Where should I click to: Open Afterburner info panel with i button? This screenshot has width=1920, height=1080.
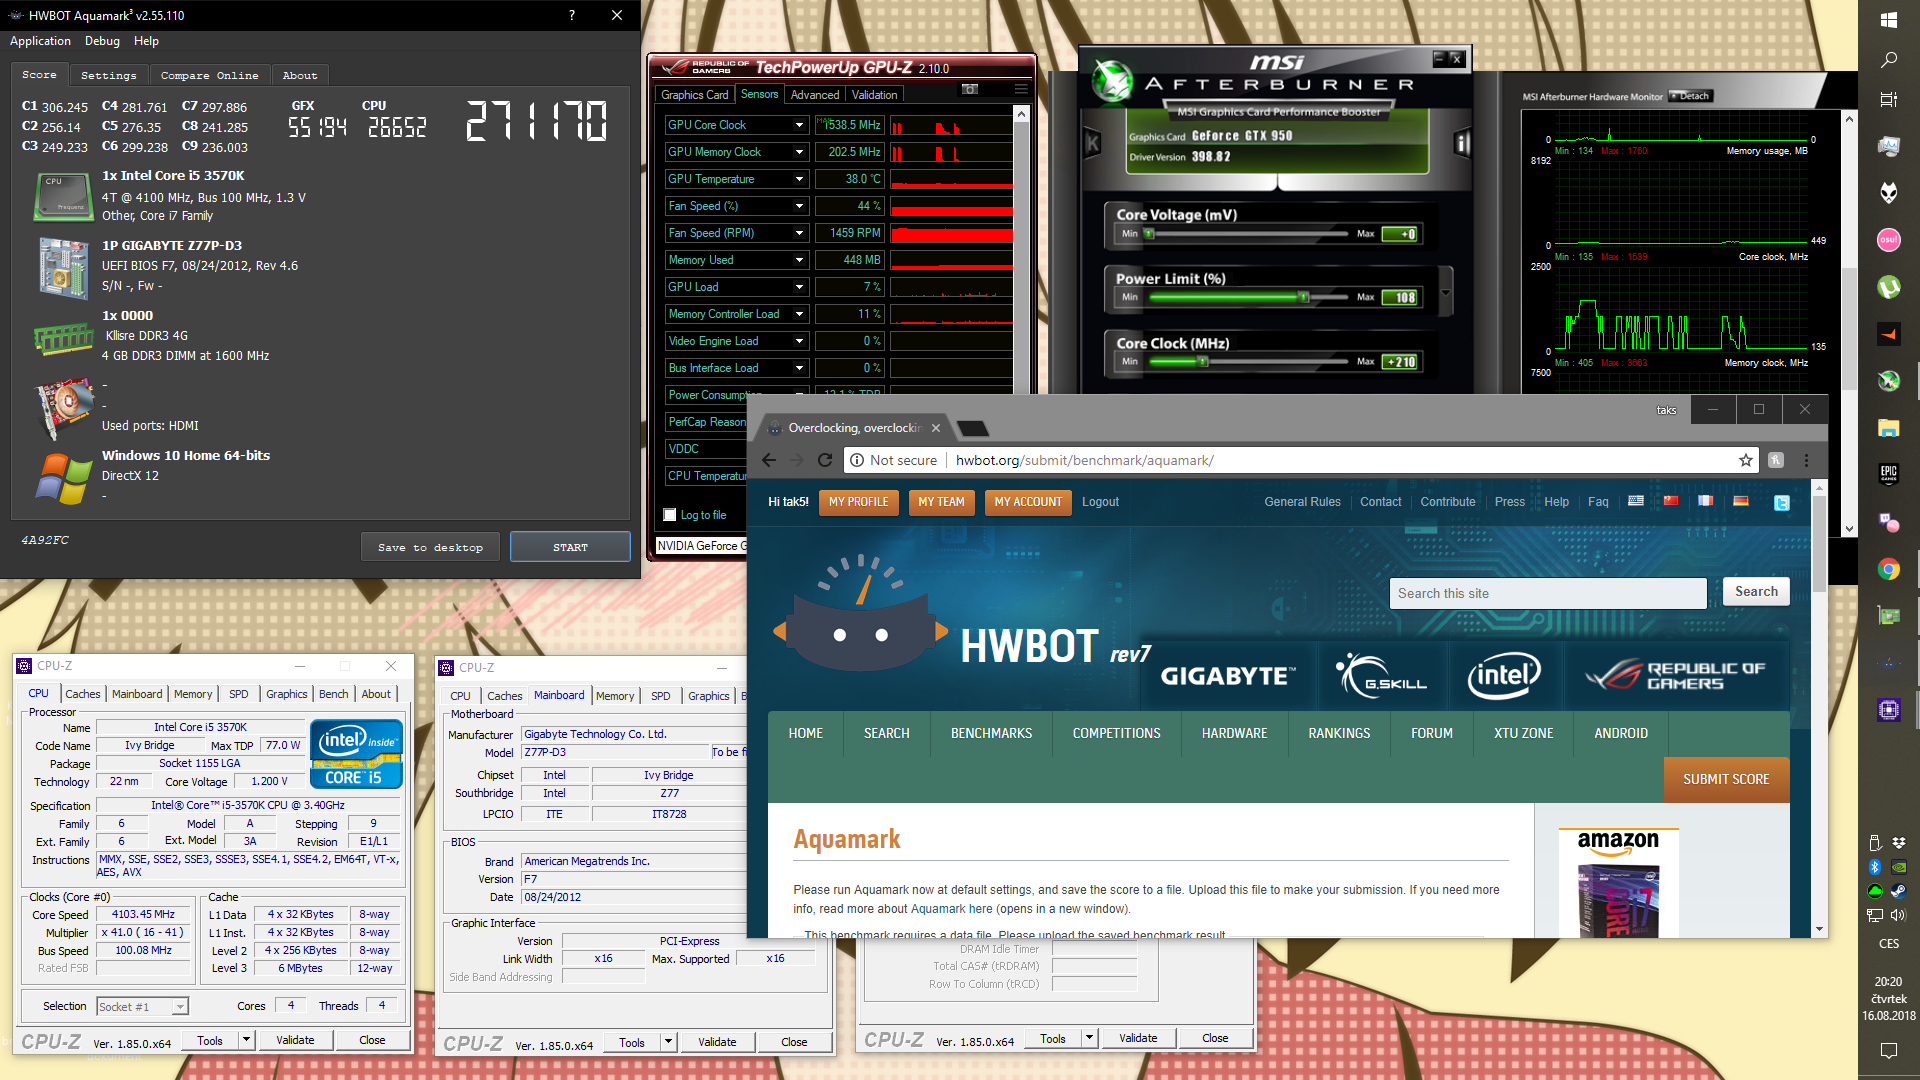coord(1462,144)
